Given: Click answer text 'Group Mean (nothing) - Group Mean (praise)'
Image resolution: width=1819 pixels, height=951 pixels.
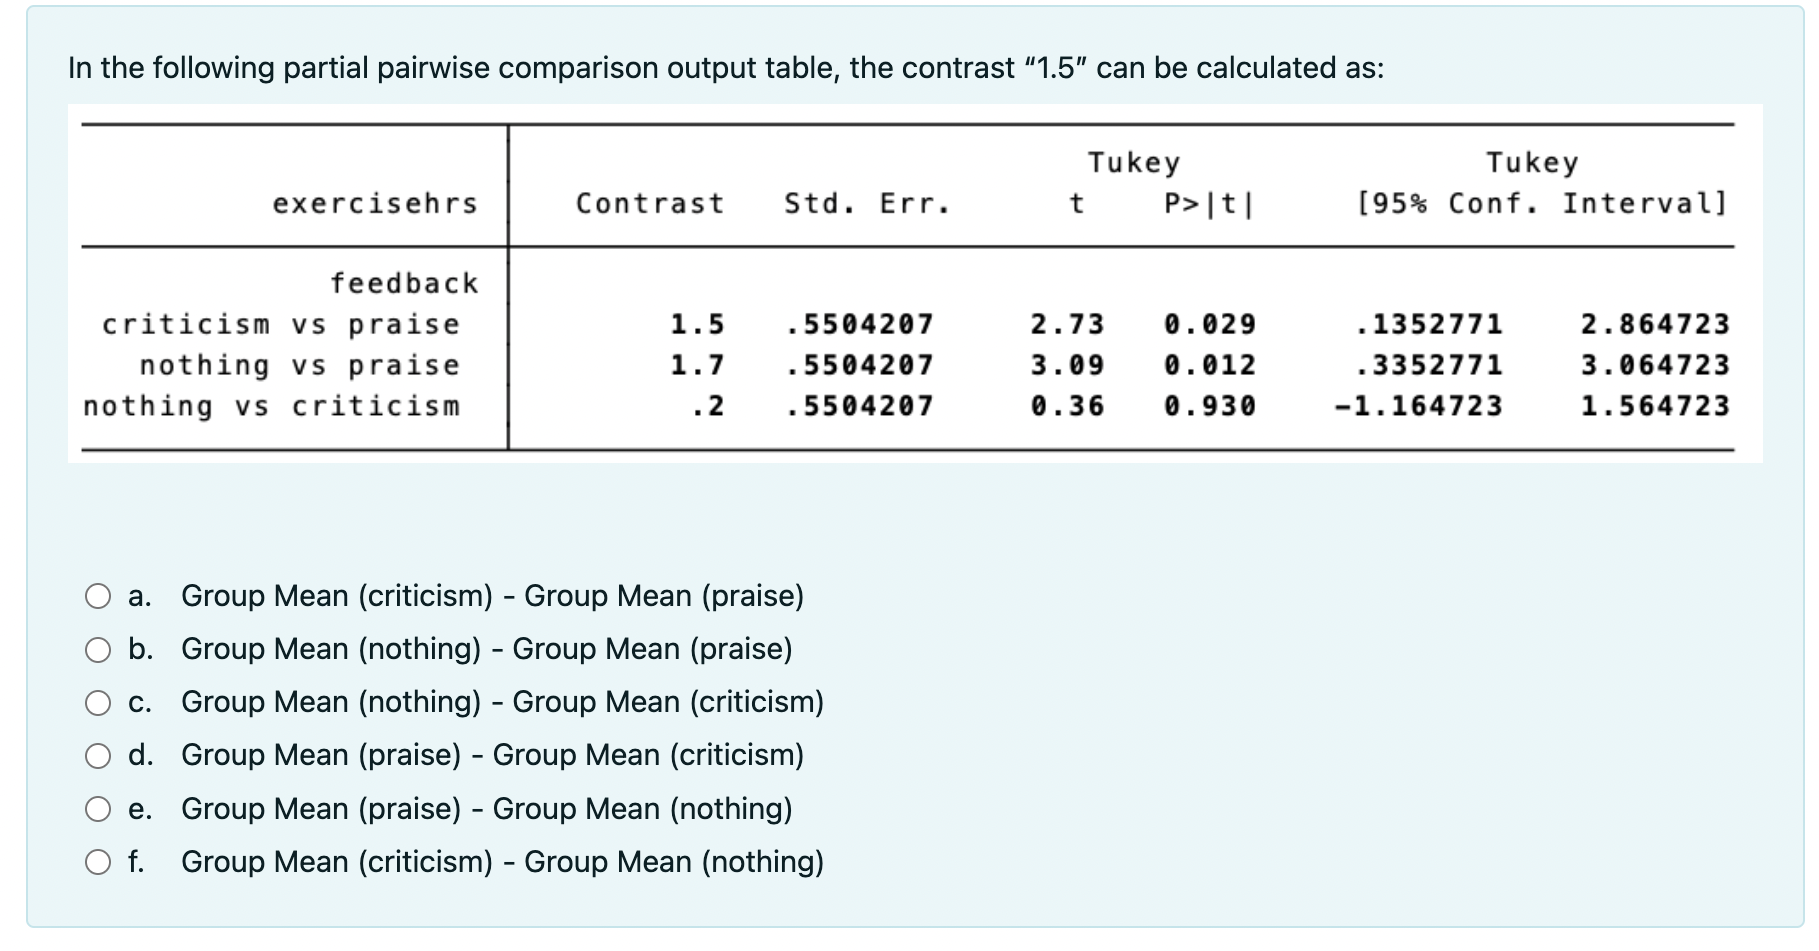Looking at the screenshot, I should click(x=487, y=650).
